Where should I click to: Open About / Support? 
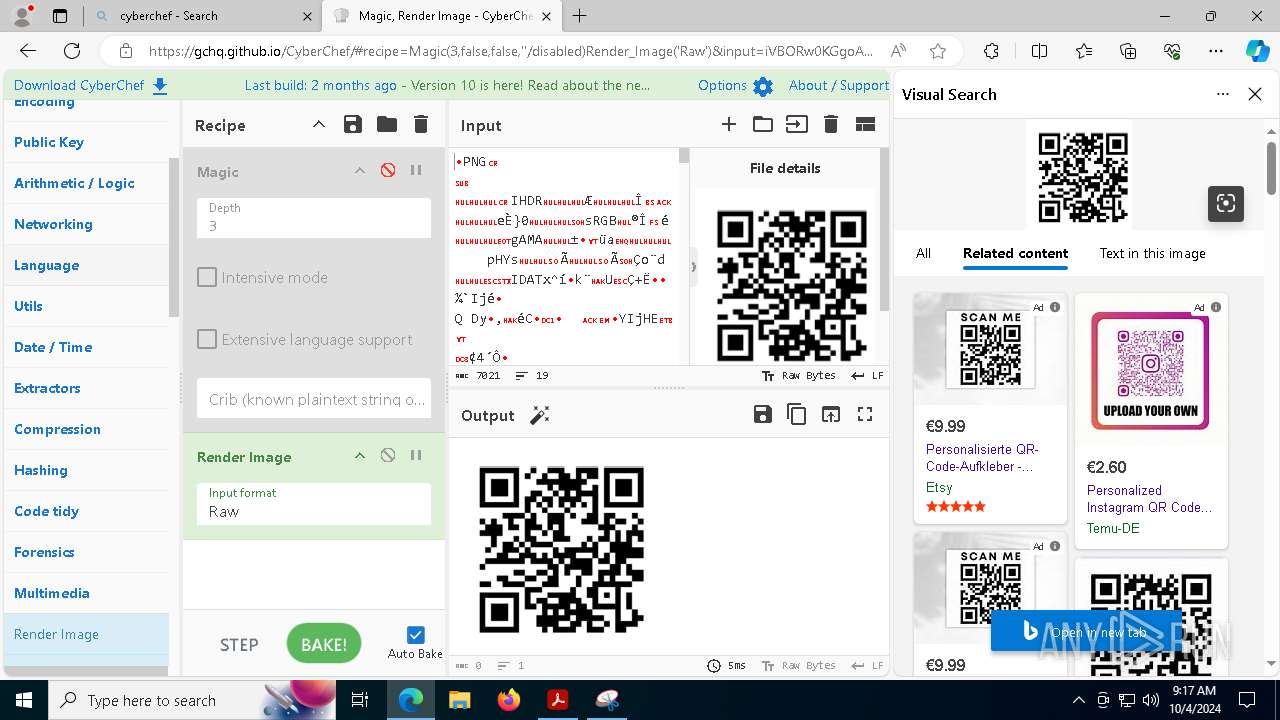[x=838, y=85]
